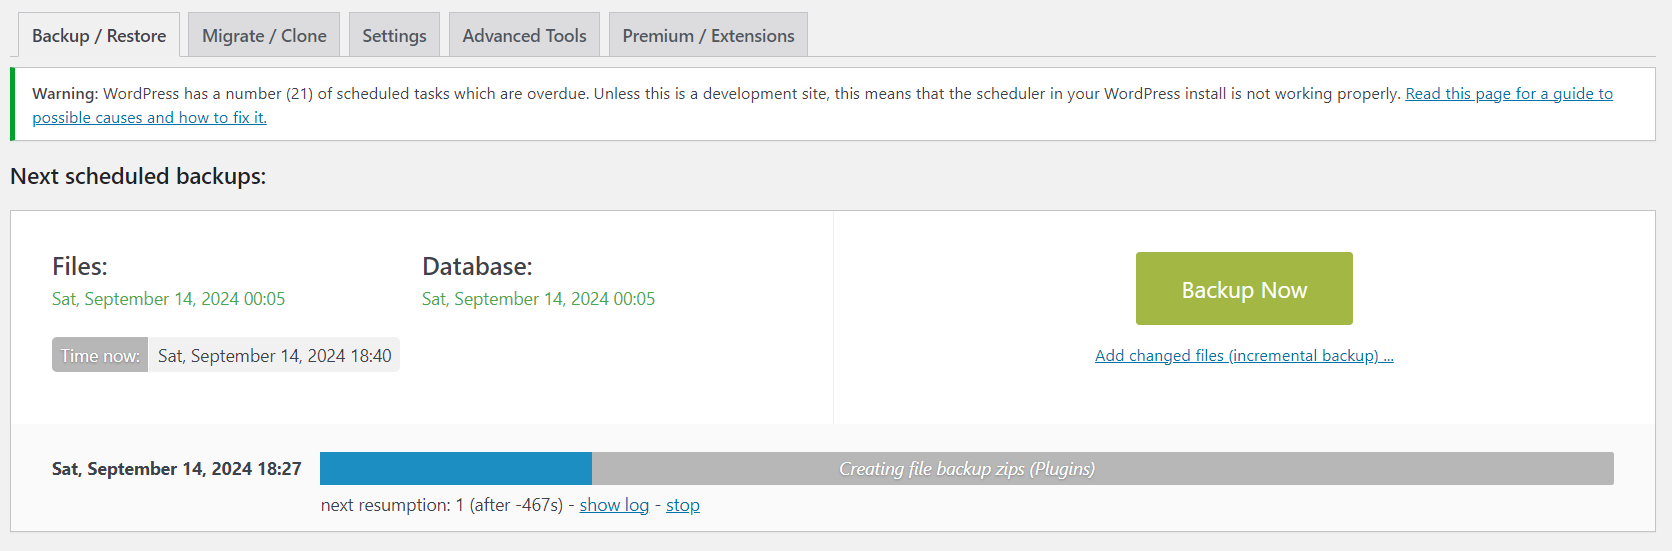The image size is (1672, 551).
Task: Click the green Database next backup date
Action: 538,299
